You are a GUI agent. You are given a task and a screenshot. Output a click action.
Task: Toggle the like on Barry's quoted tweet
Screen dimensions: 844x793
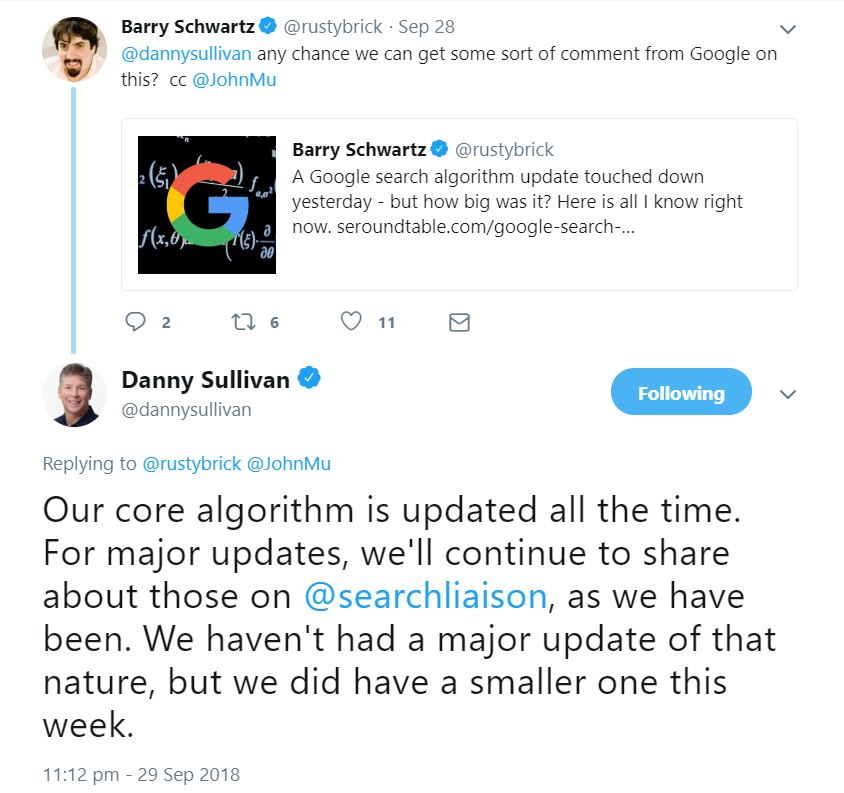click(351, 321)
